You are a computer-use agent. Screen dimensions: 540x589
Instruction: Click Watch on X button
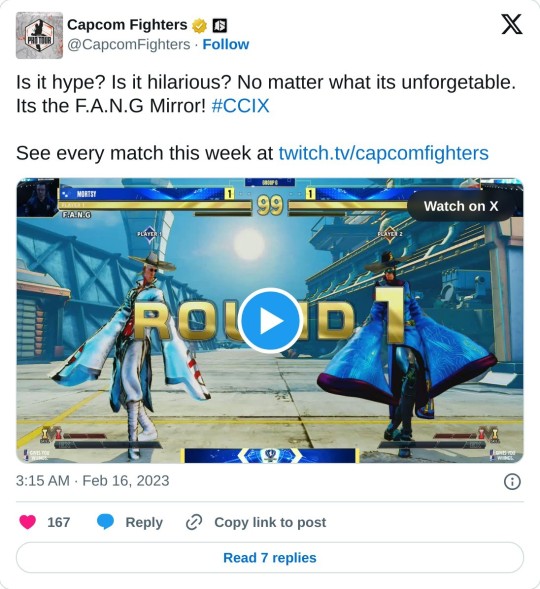tap(461, 206)
